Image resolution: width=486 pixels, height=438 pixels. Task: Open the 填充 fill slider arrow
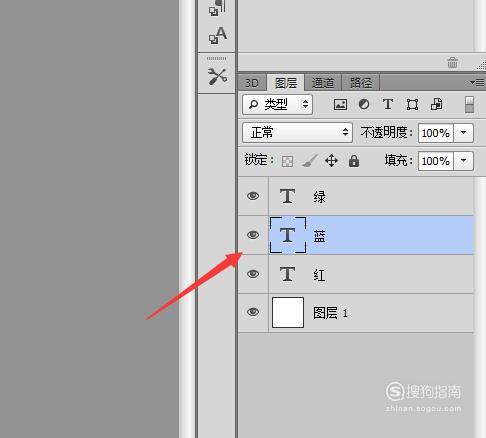(463, 161)
